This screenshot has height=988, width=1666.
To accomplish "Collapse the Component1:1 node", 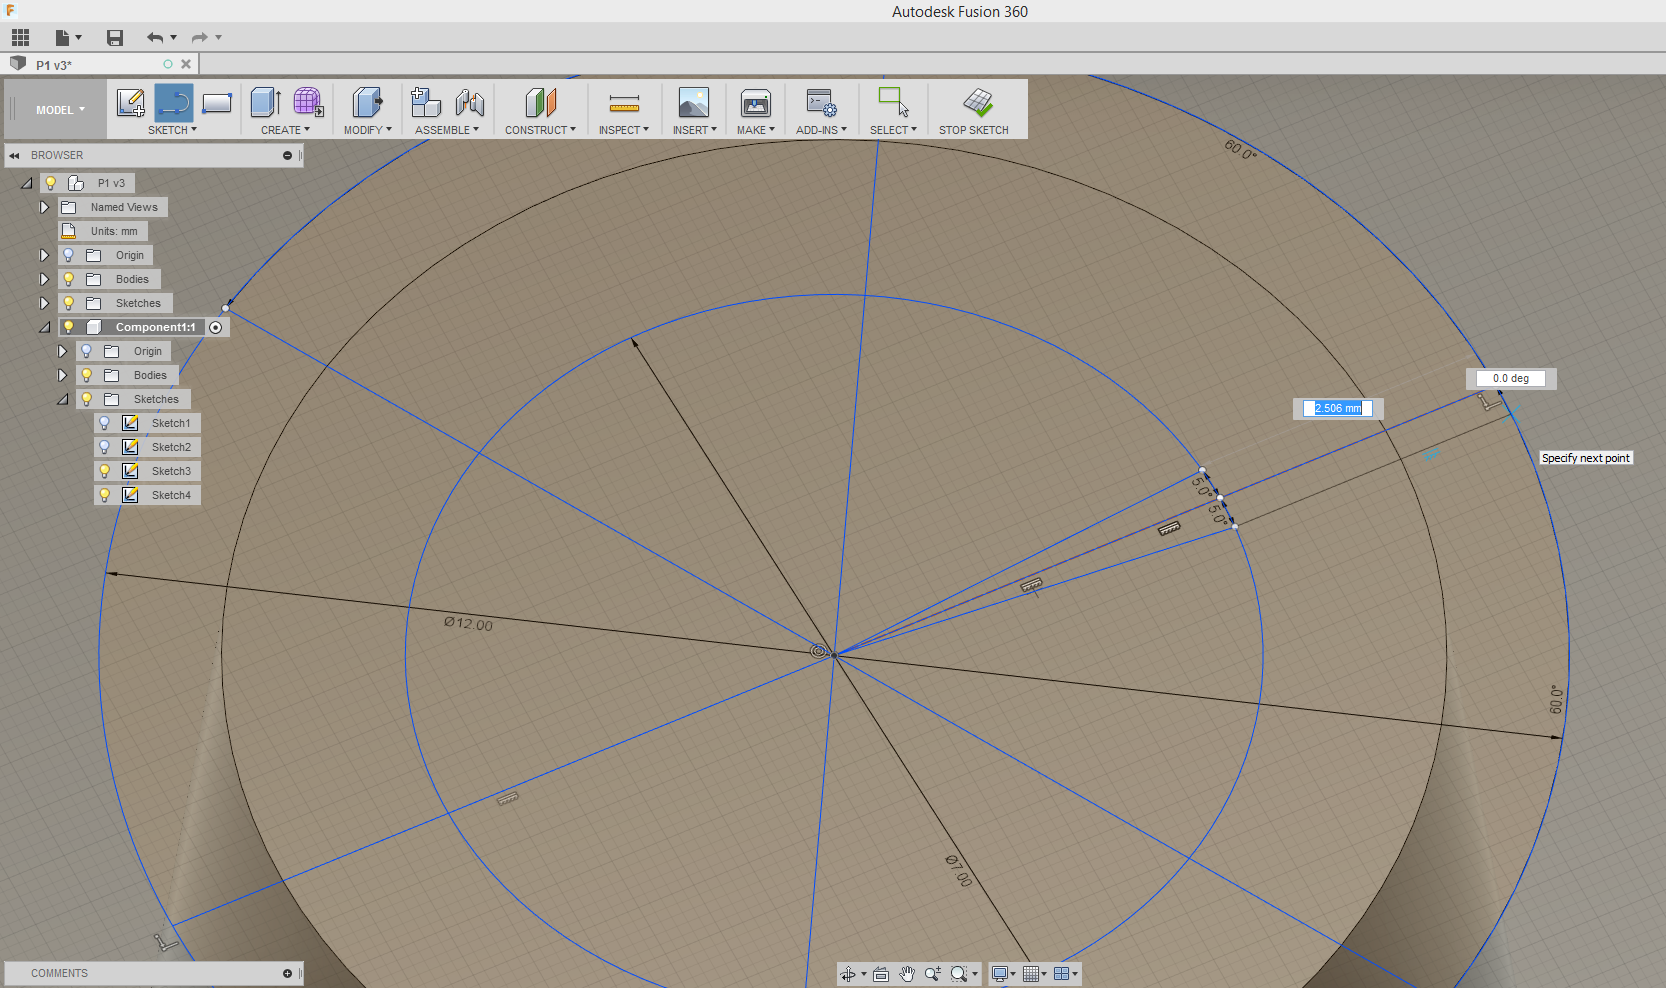I will point(44,327).
